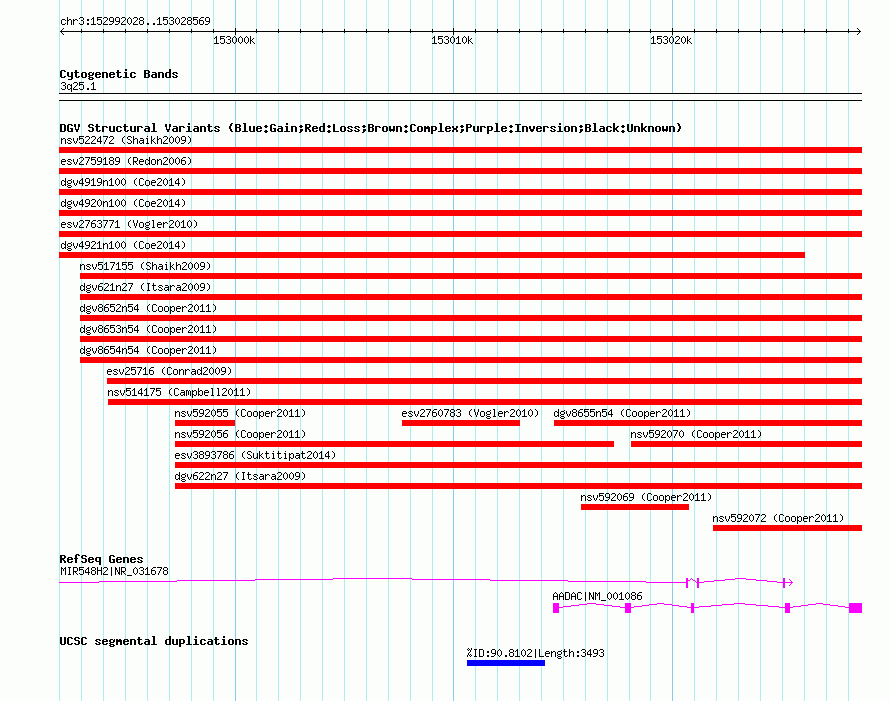
Task: Select nsv517155 (Shaikh2009) variant label
Action: 145,266
